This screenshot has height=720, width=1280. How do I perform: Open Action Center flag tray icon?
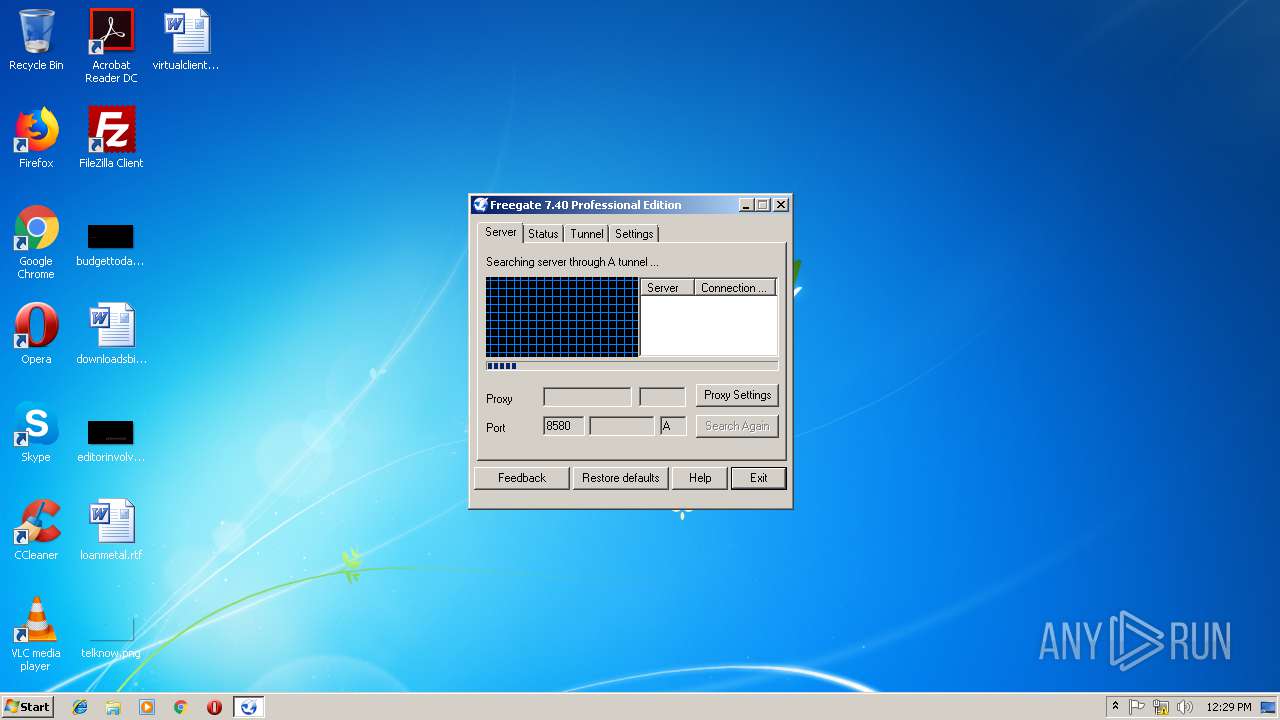1137,707
